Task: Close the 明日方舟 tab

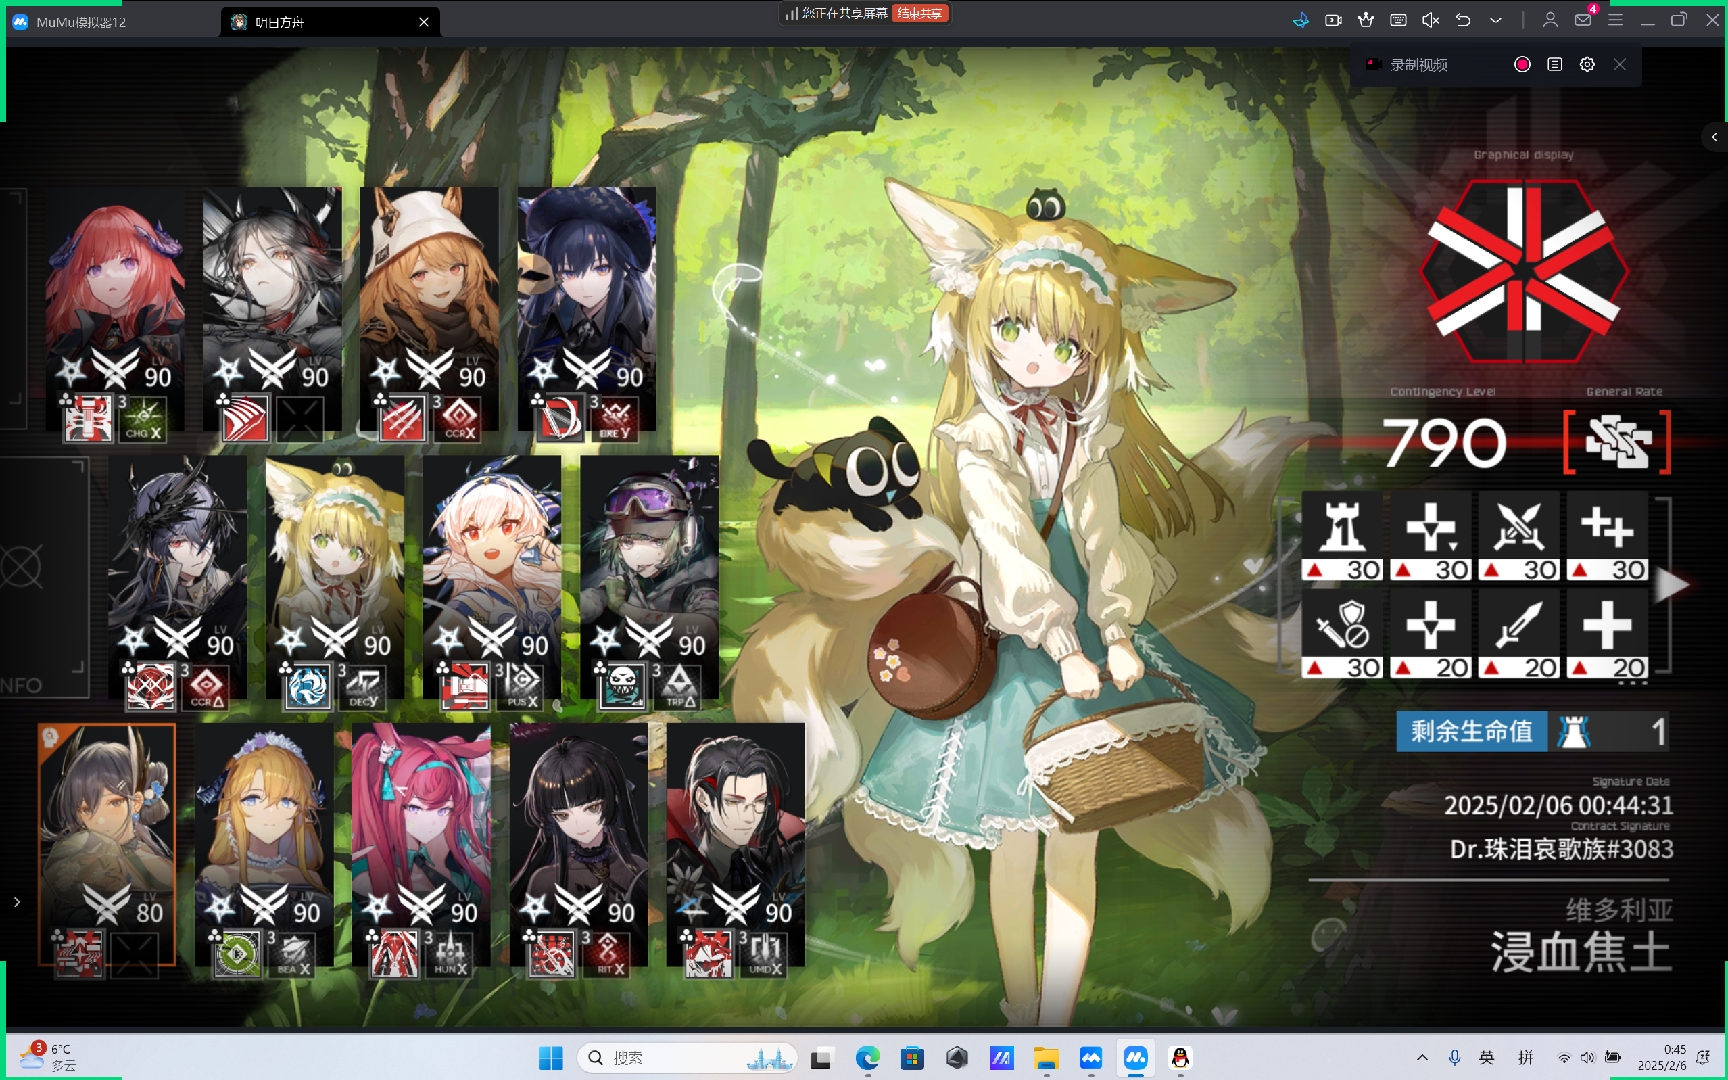Action: coord(424,22)
